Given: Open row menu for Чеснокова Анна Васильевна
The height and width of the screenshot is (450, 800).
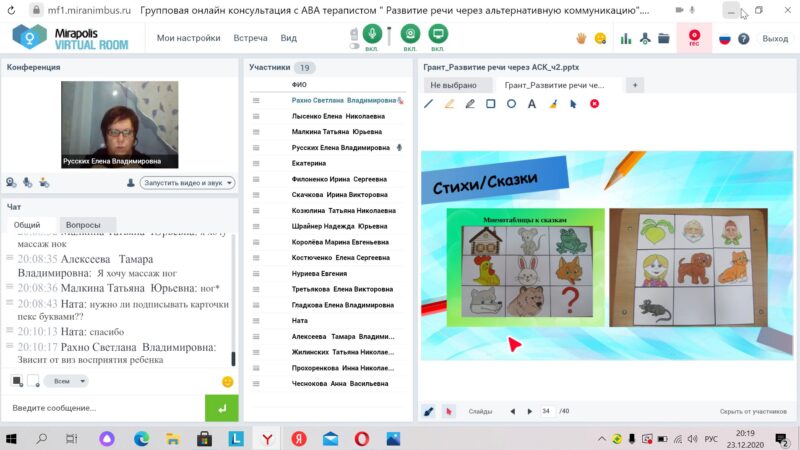Looking at the screenshot, I should pyautogui.click(x=256, y=384).
